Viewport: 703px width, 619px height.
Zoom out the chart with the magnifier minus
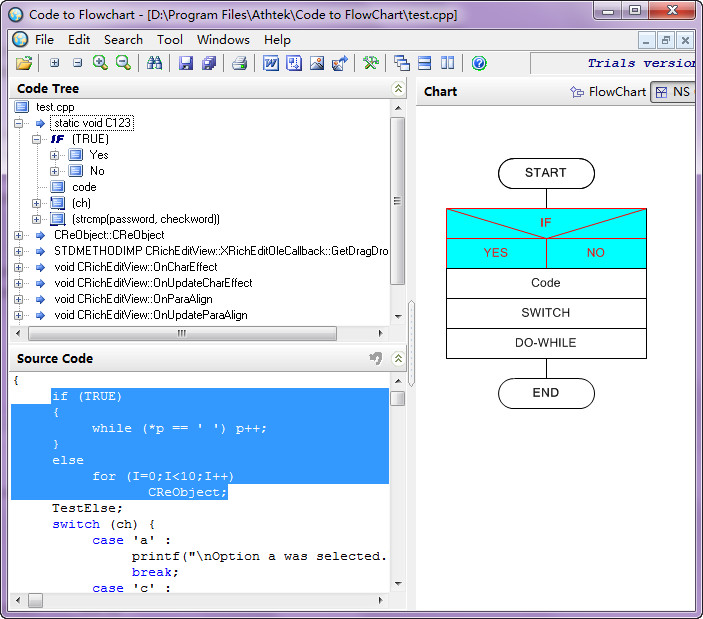(x=123, y=63)
